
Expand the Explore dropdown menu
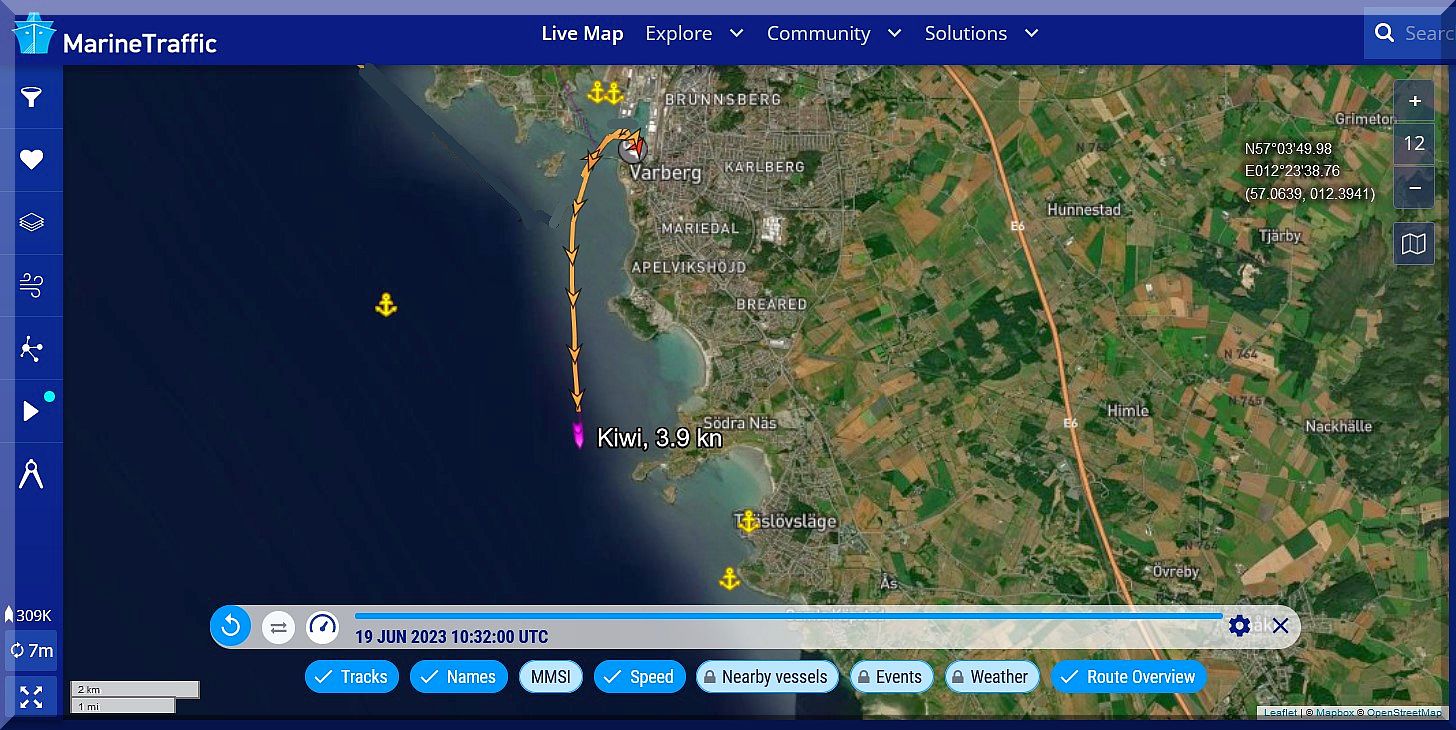click(x=694, y=33)
